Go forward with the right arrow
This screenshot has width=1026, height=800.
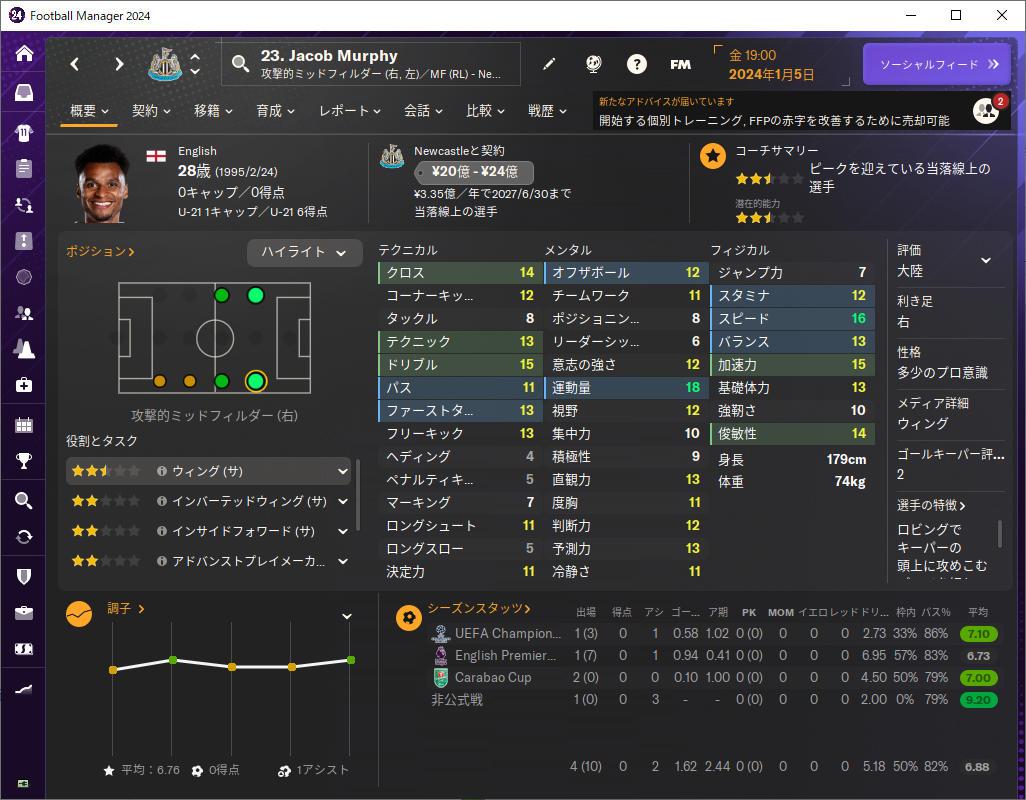point(119,64)
